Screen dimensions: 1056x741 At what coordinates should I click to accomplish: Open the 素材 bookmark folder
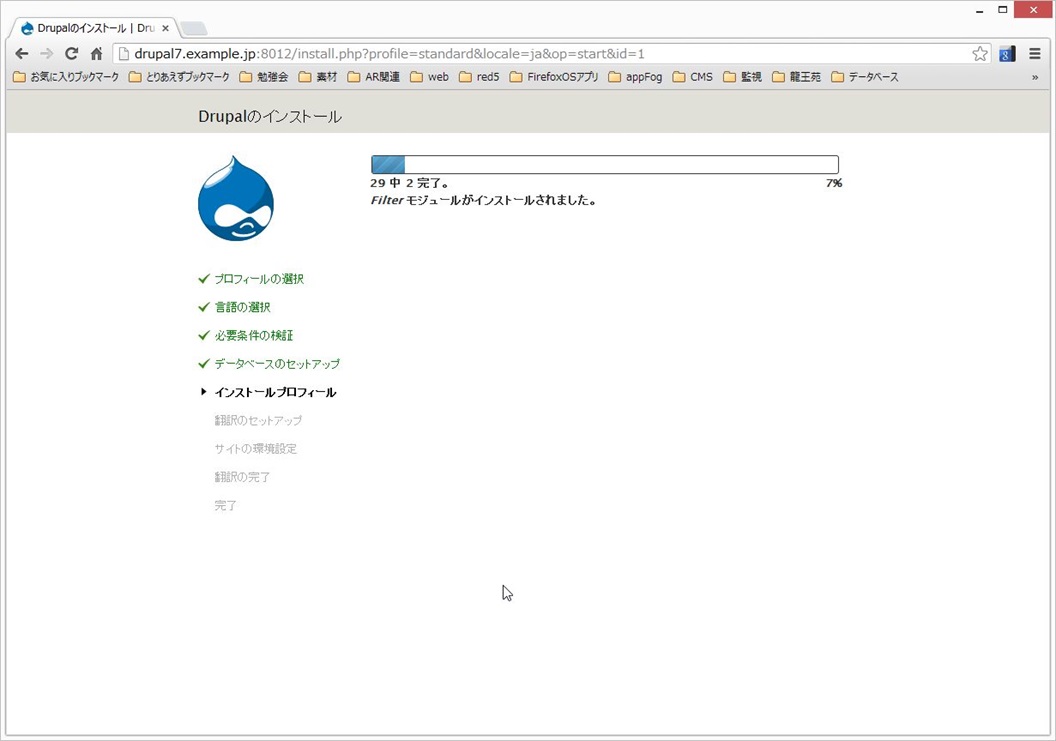click(318, 77)
